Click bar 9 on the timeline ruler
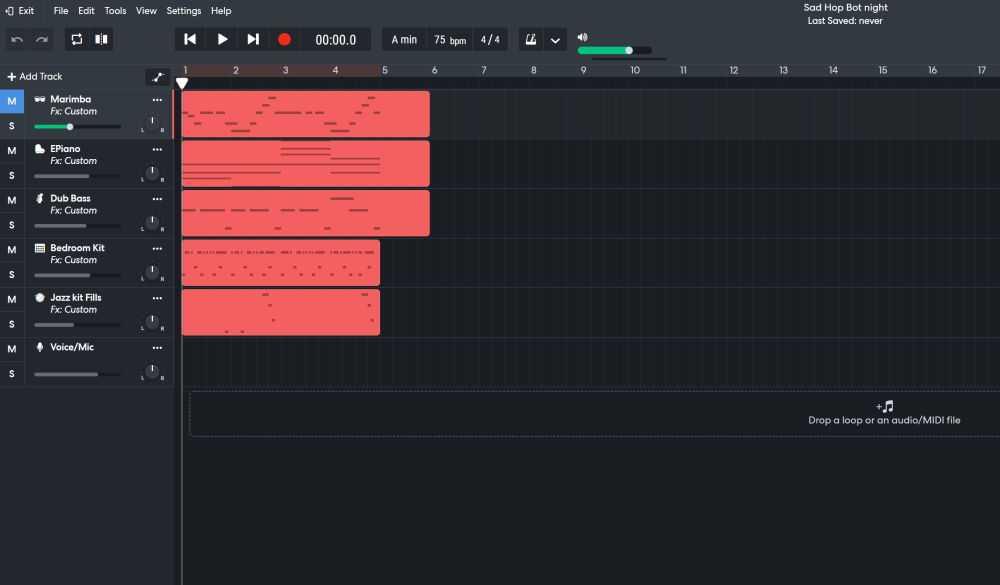Screen dimensions: 1000x585 tap(583, 71)
